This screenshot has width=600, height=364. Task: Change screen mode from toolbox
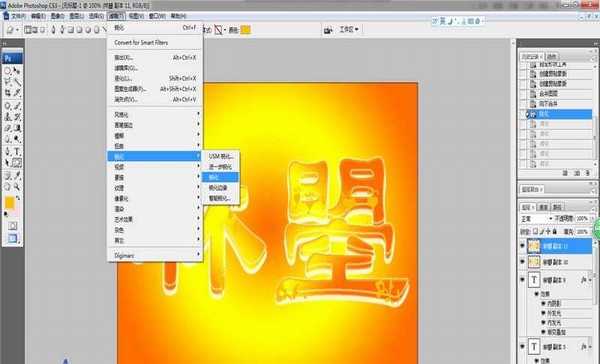[12, 238]
